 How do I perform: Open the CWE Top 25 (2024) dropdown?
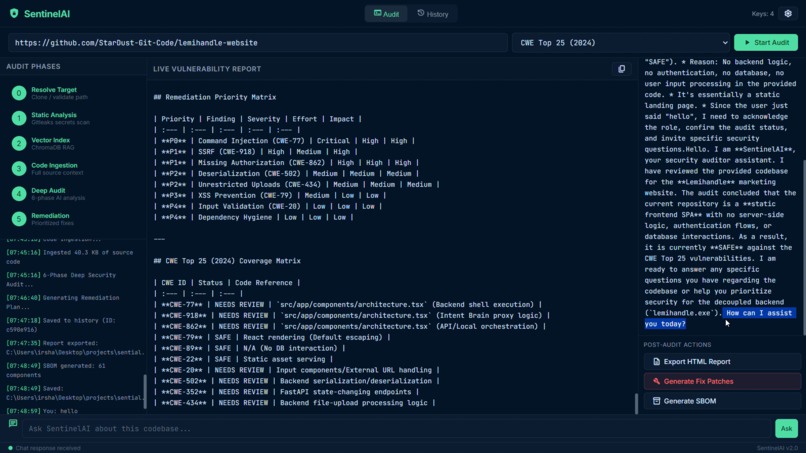621,43
